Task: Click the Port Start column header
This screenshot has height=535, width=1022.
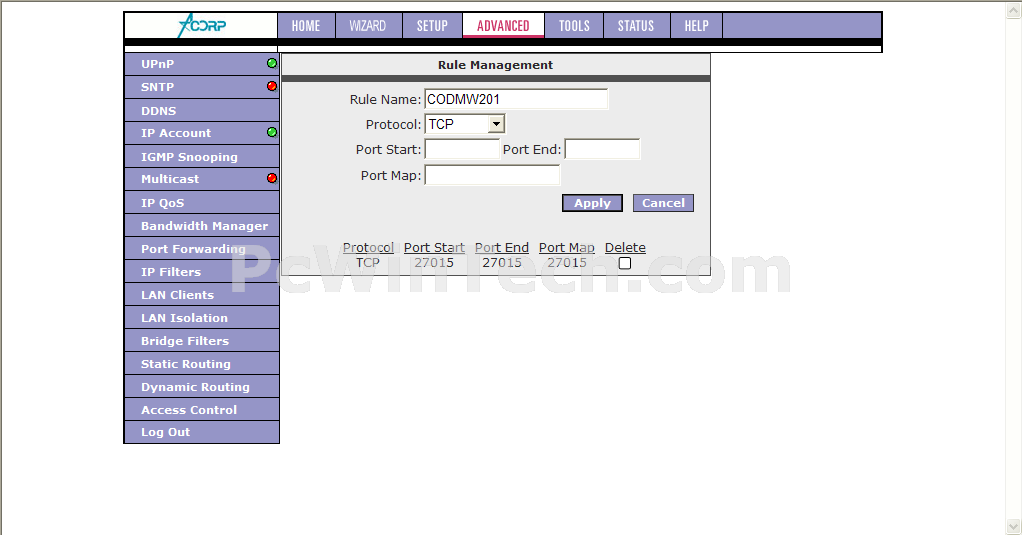Action: pos(434,248)
